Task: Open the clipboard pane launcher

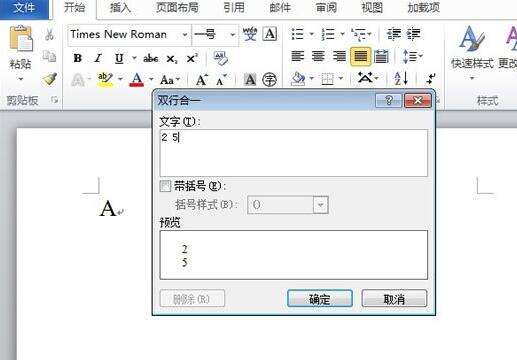Action: [x=55, y=100]
